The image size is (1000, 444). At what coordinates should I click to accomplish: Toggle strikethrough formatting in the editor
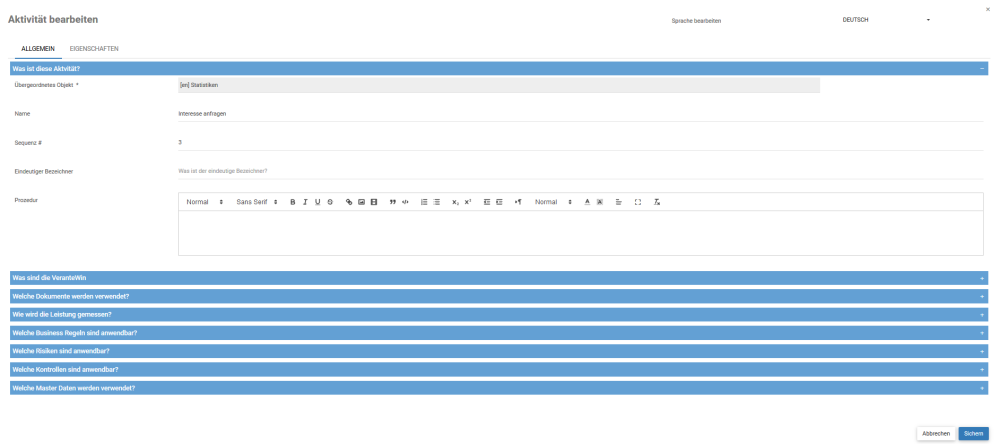(x=330, y=202)
